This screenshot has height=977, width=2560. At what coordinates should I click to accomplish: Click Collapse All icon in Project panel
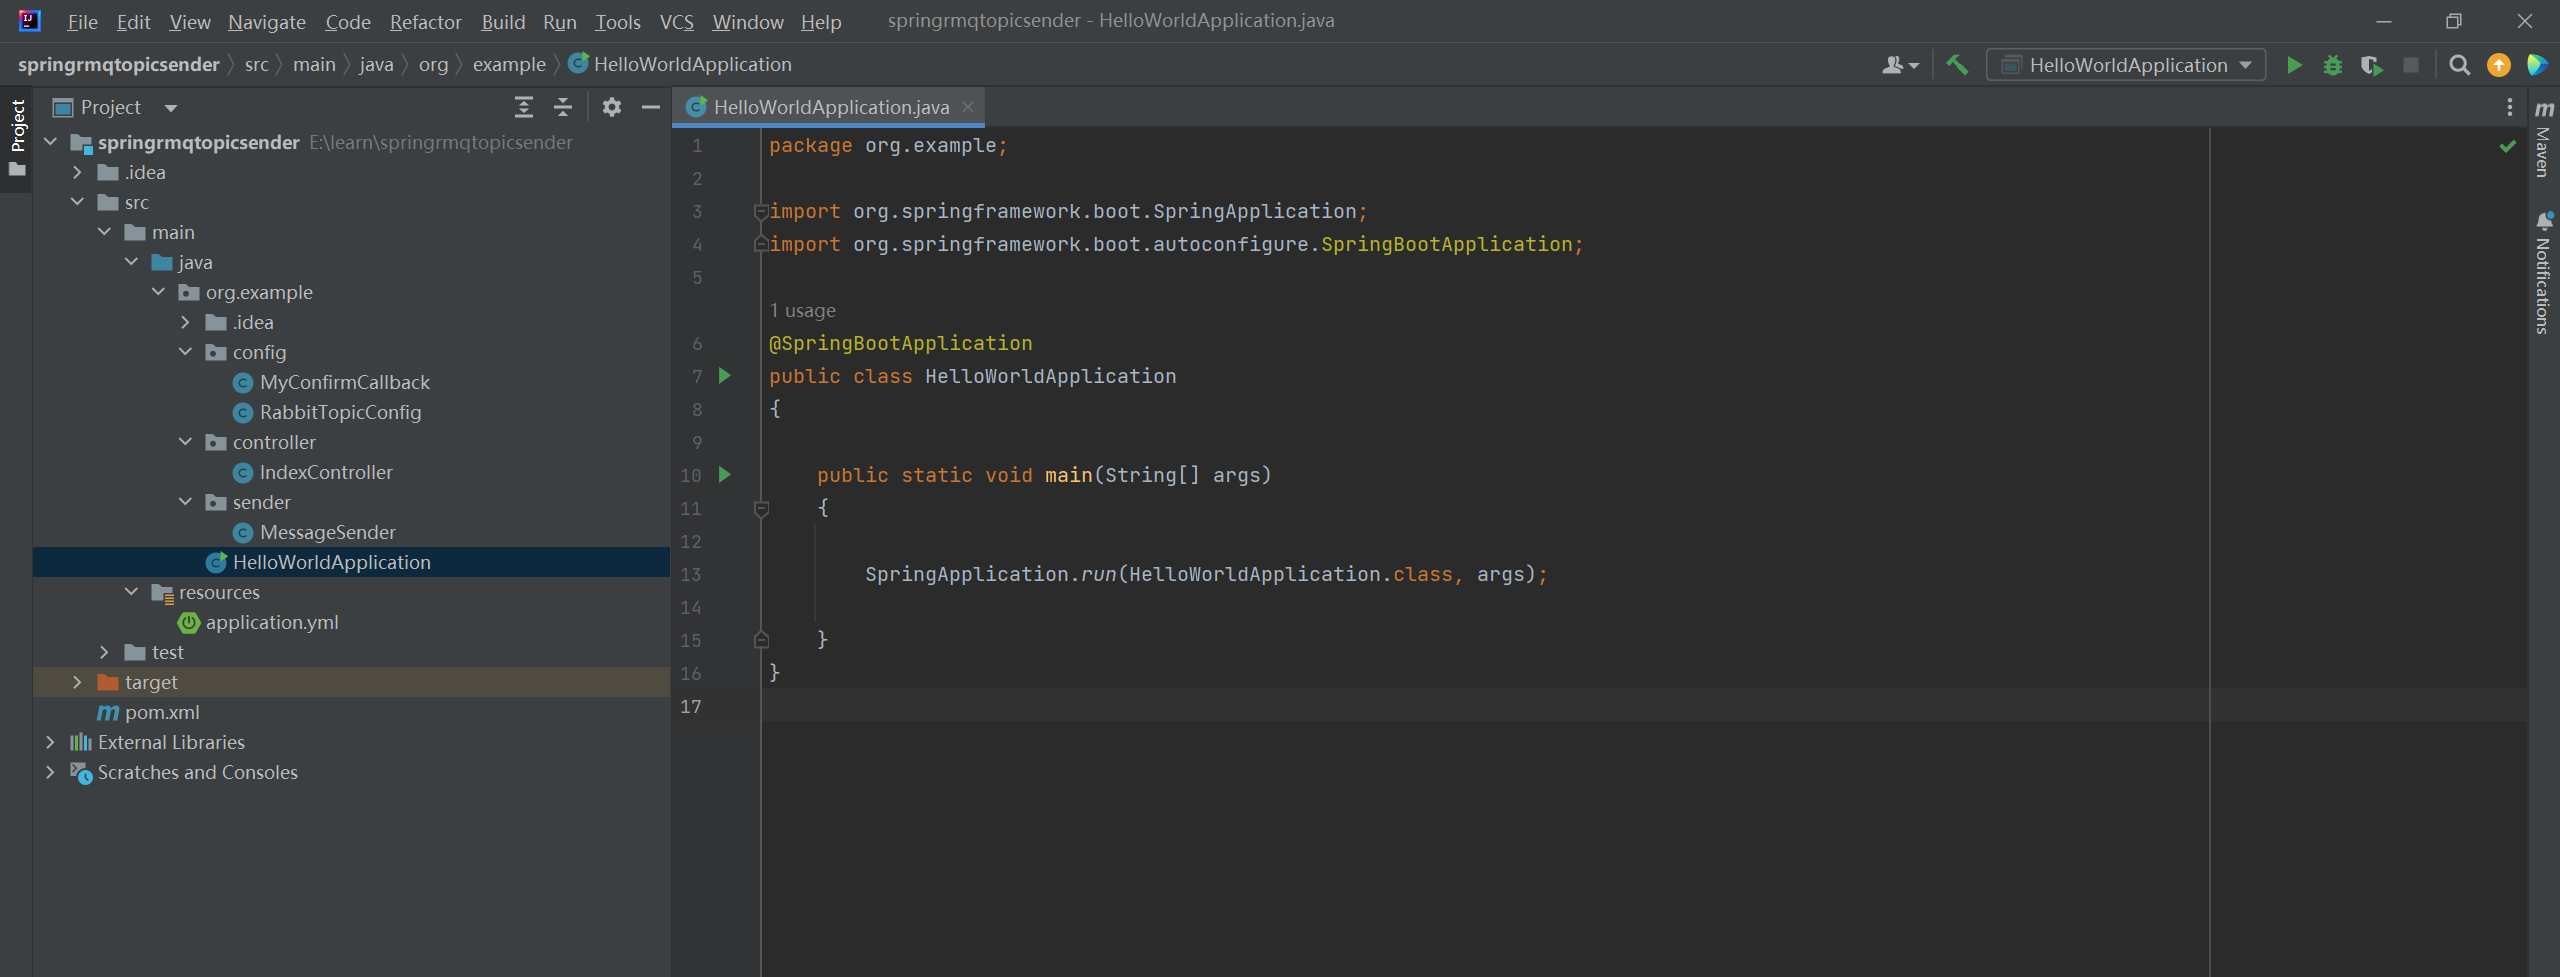pos(563,107)
